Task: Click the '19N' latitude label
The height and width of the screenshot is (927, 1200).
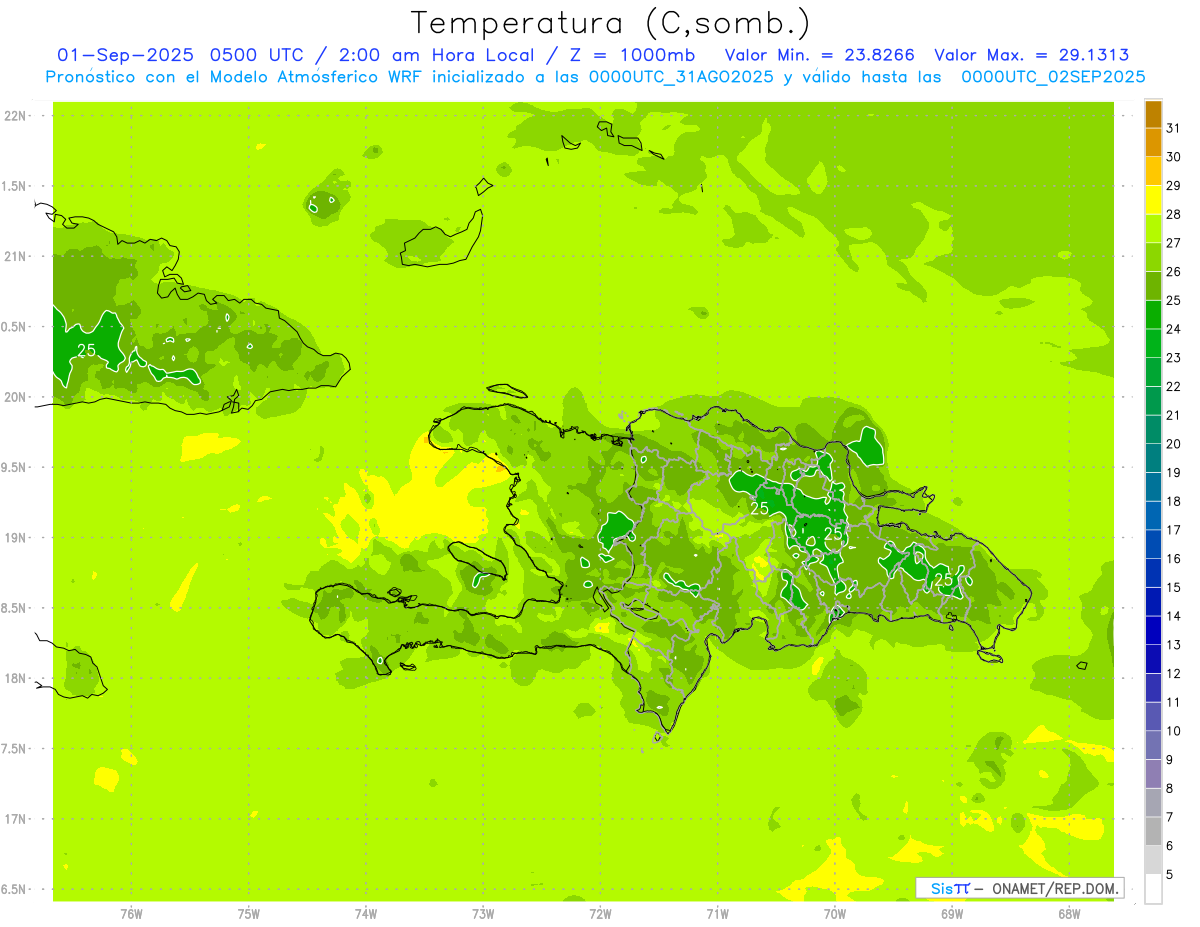Action: (15, 538)
